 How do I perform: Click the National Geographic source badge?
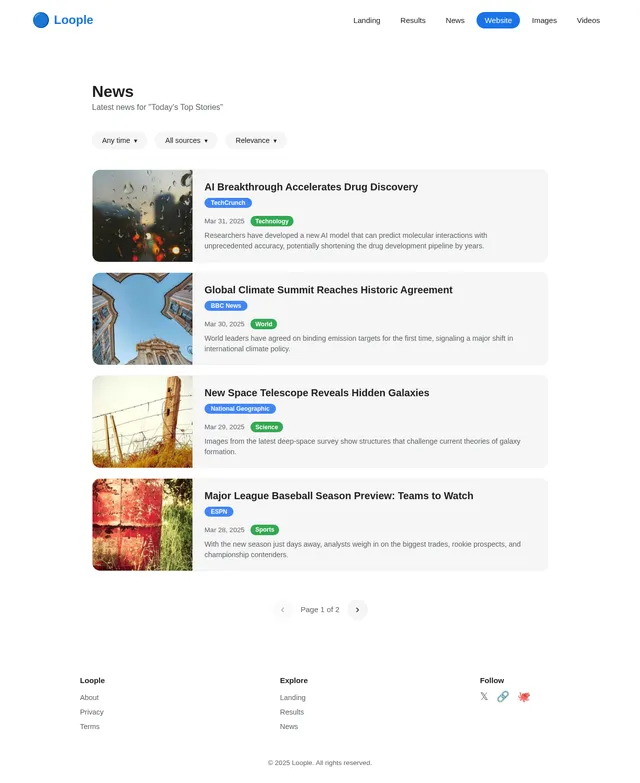click(240, 408)
